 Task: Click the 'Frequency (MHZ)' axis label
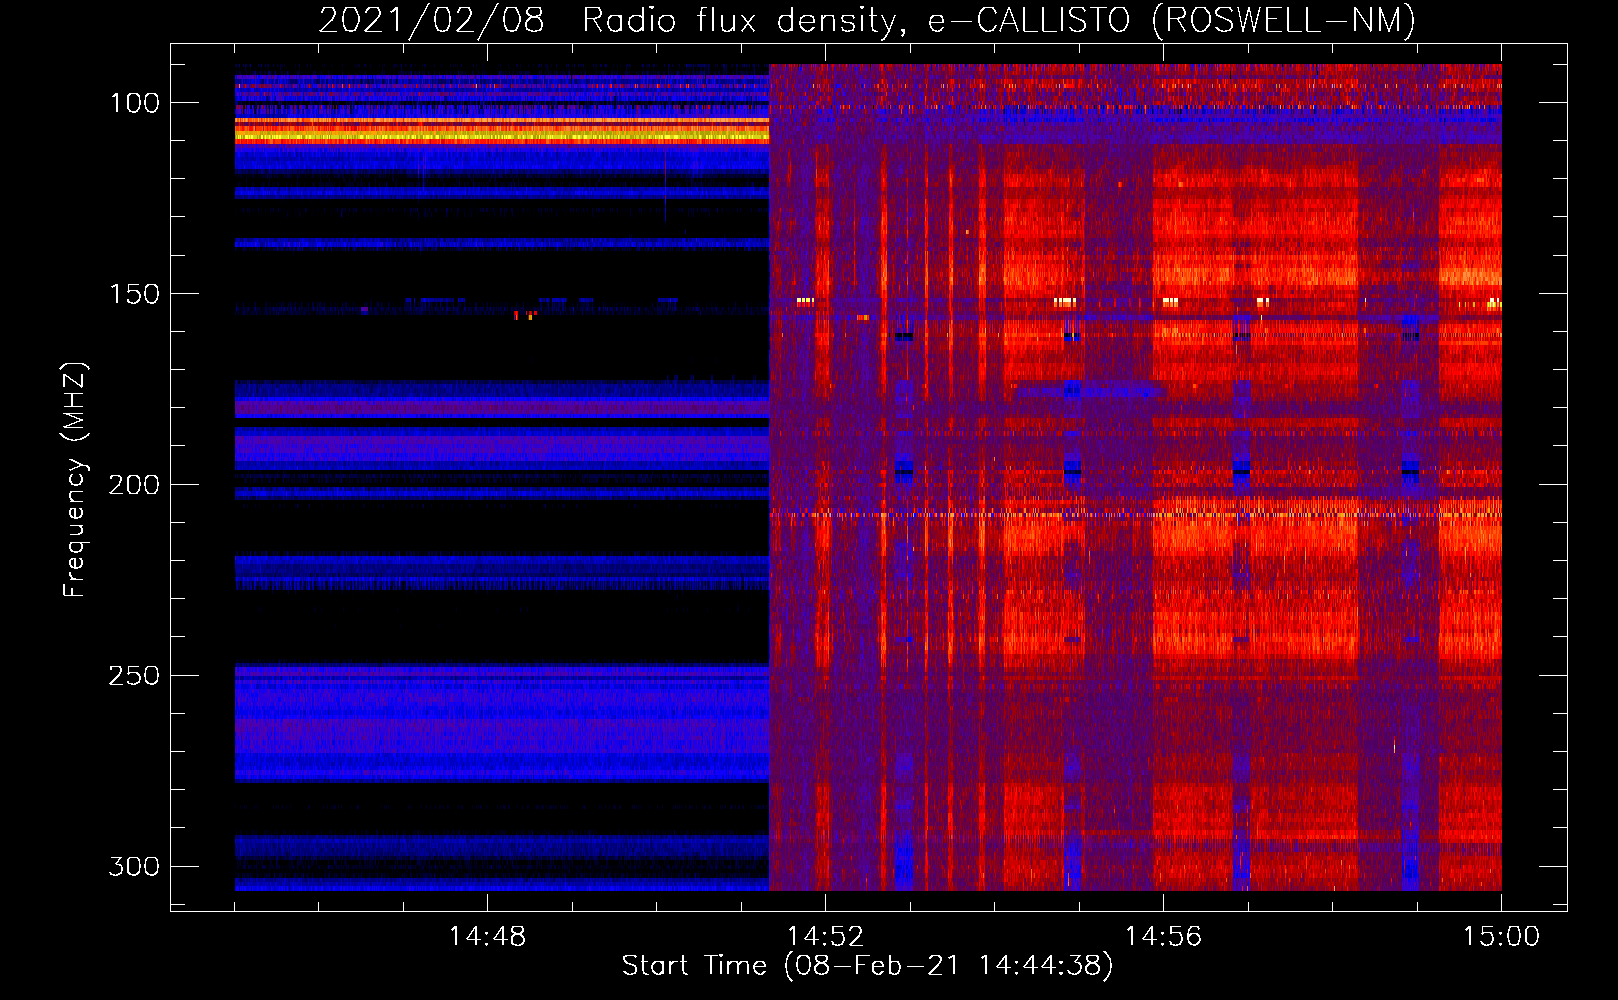75,480
